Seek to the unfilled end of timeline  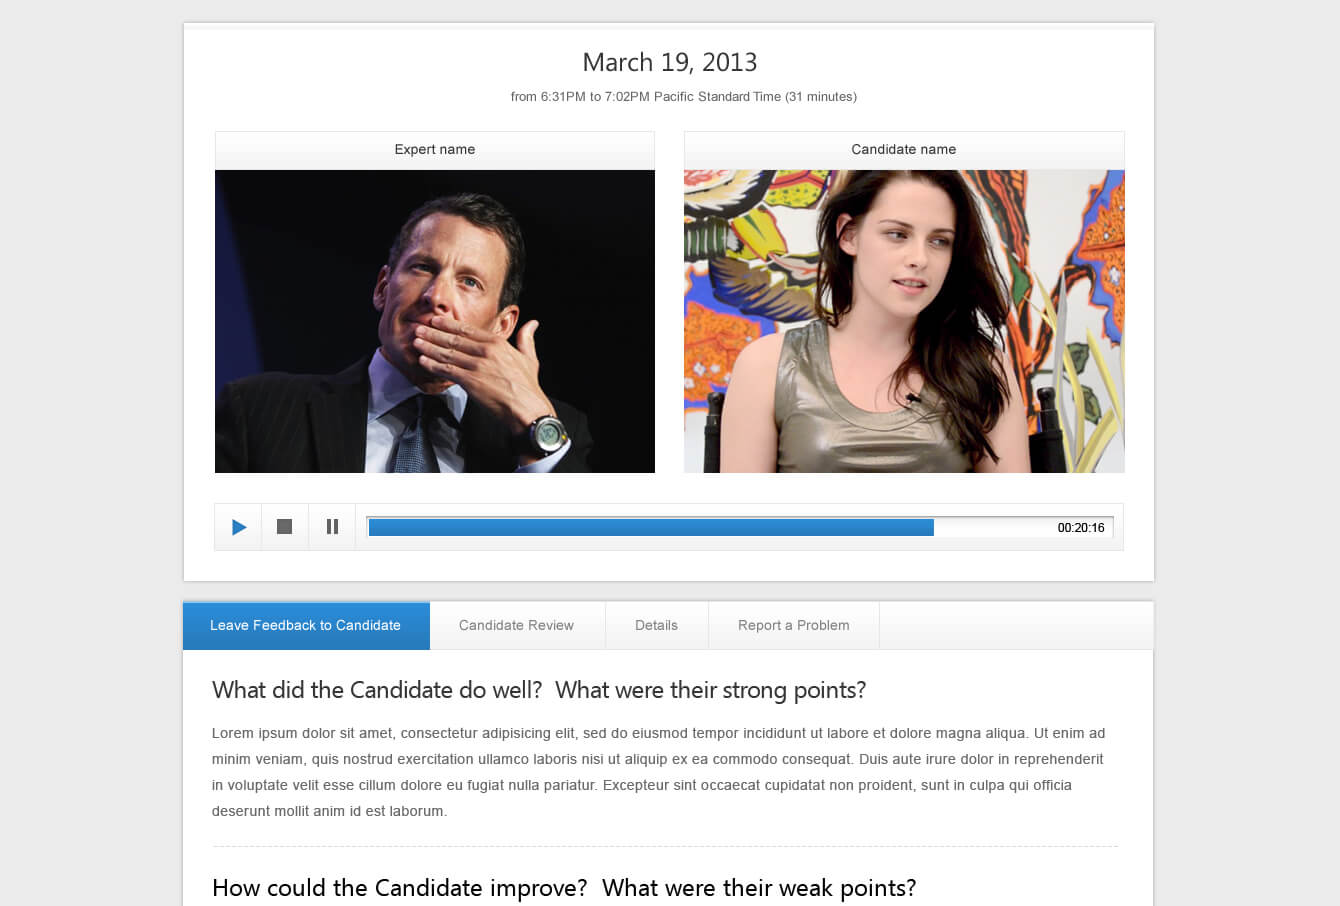(994, 528)
